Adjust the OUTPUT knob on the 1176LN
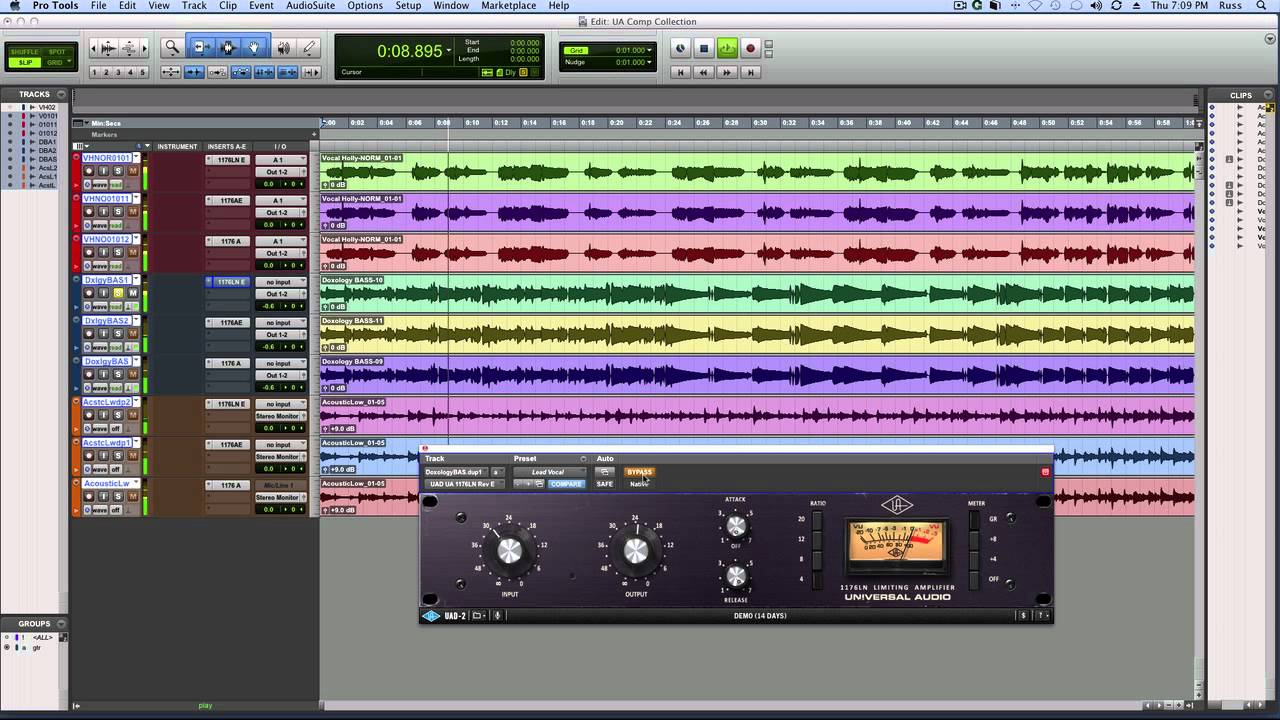 (x=636, y=550)
